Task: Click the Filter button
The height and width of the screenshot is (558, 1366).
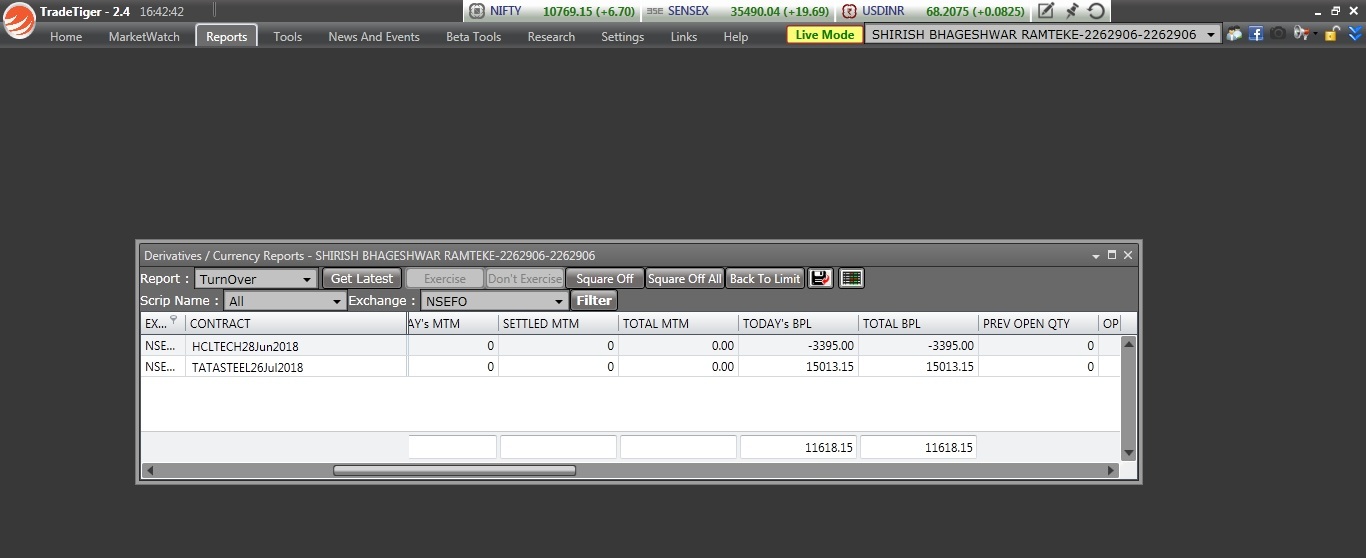Action: click(594, 300)
